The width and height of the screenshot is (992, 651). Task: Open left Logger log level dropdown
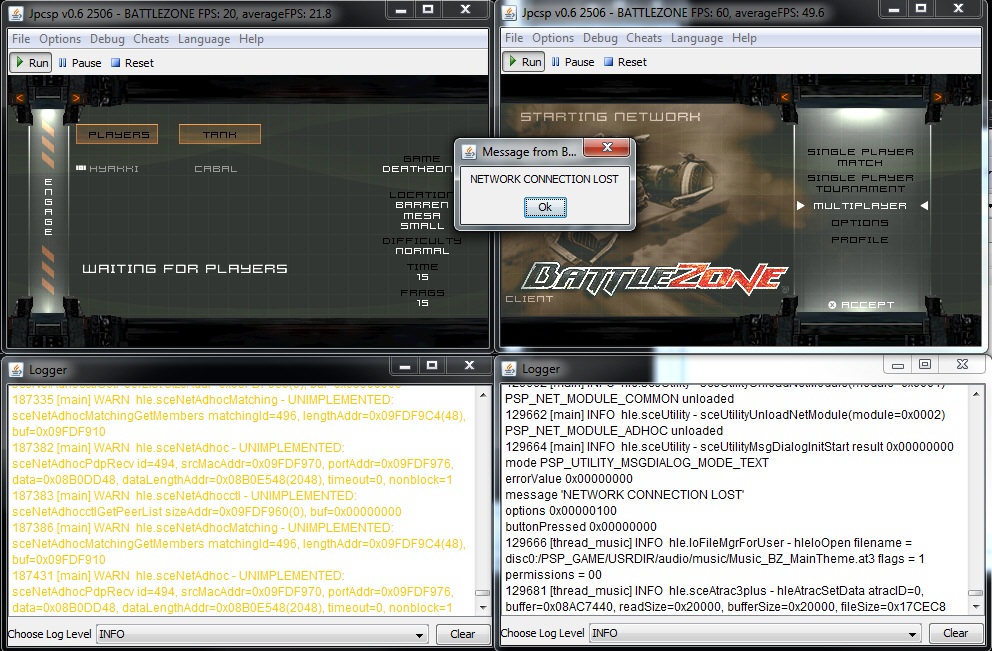point(262,633)
